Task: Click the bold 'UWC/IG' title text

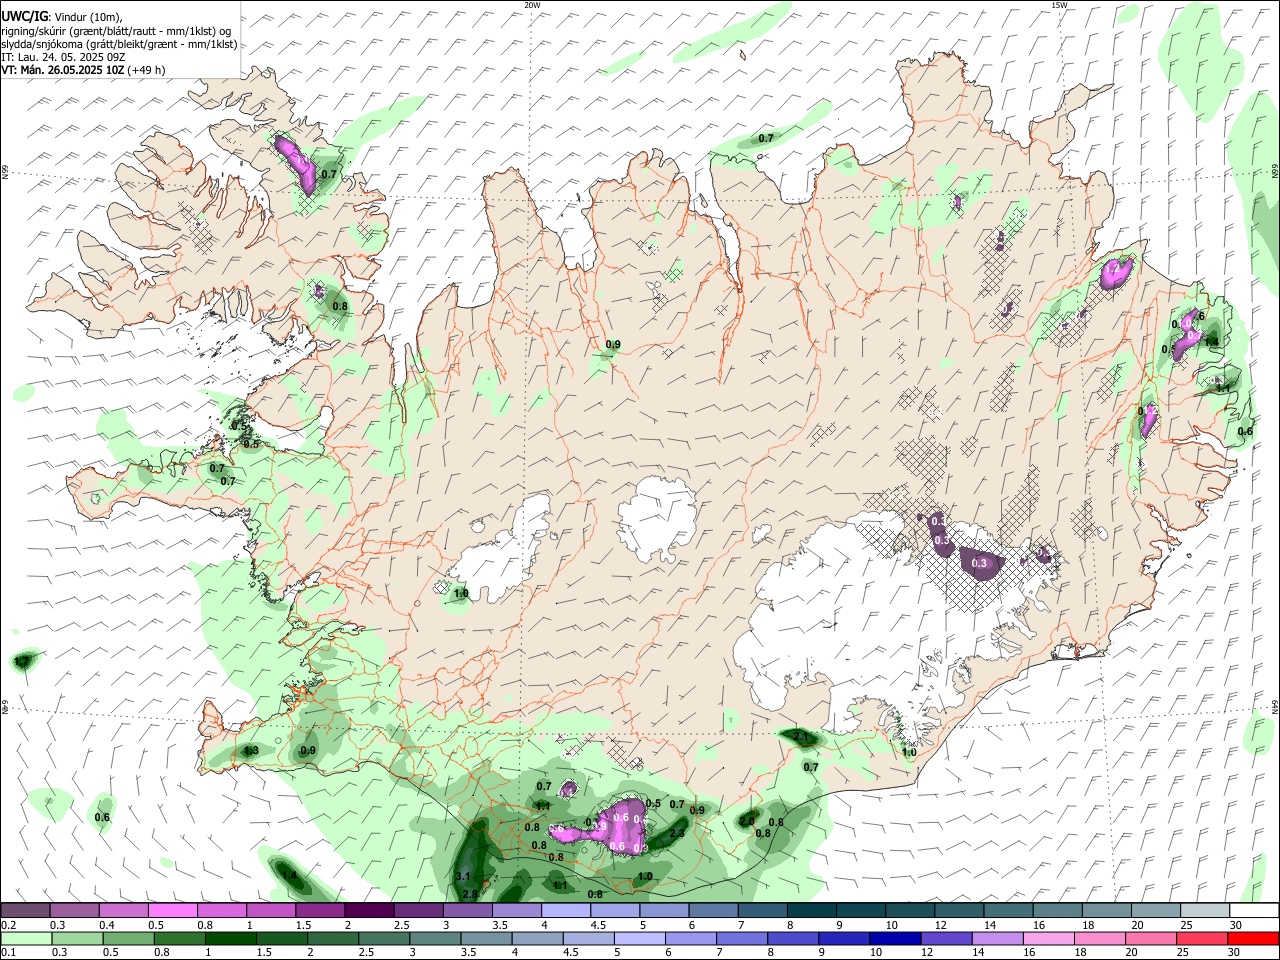Action: pos(23,15)
